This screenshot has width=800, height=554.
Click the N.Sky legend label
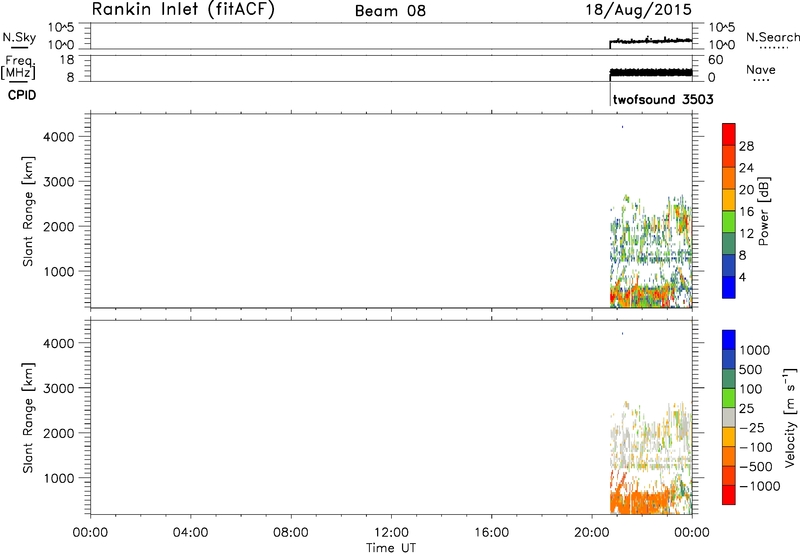19,37
